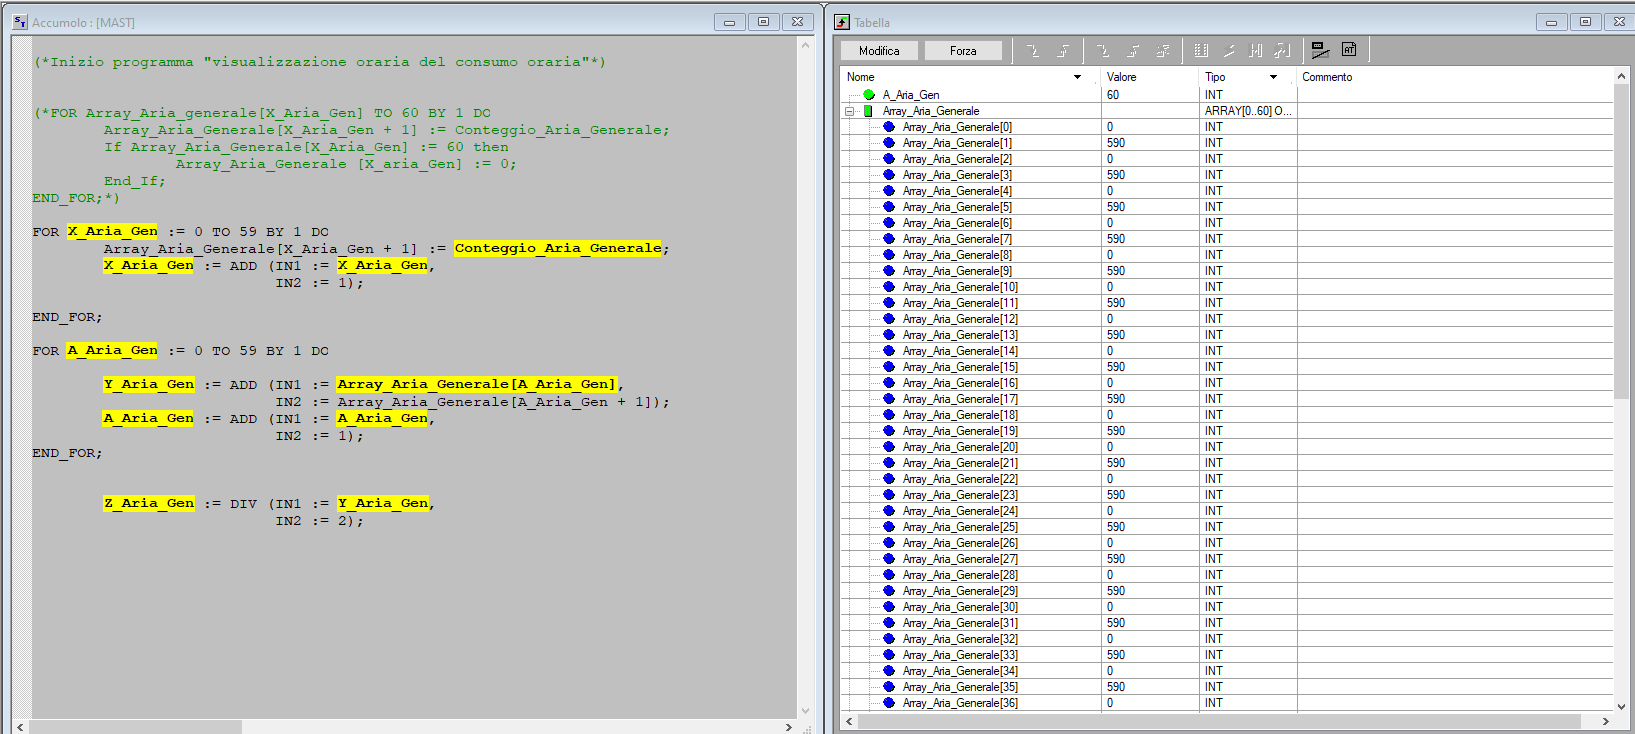
Task: Select the Array_Aria_Generale[23] row name
Action: tap(960, 495)
